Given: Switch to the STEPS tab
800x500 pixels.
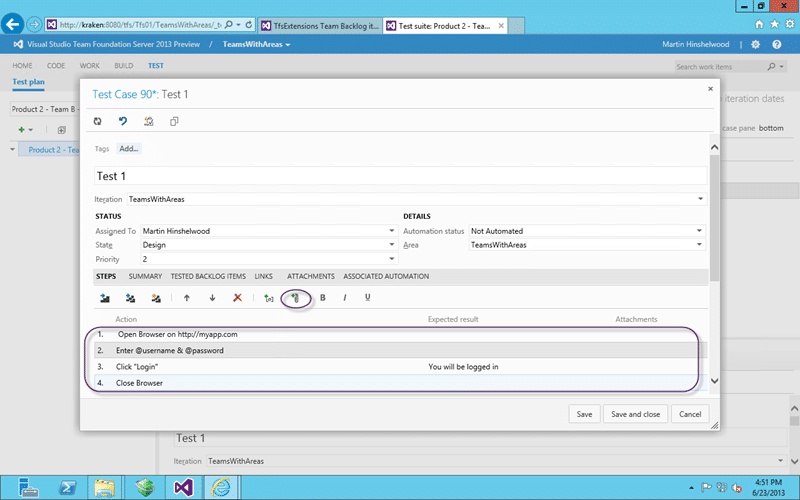Looking at the screenshot, I should 106,276.
